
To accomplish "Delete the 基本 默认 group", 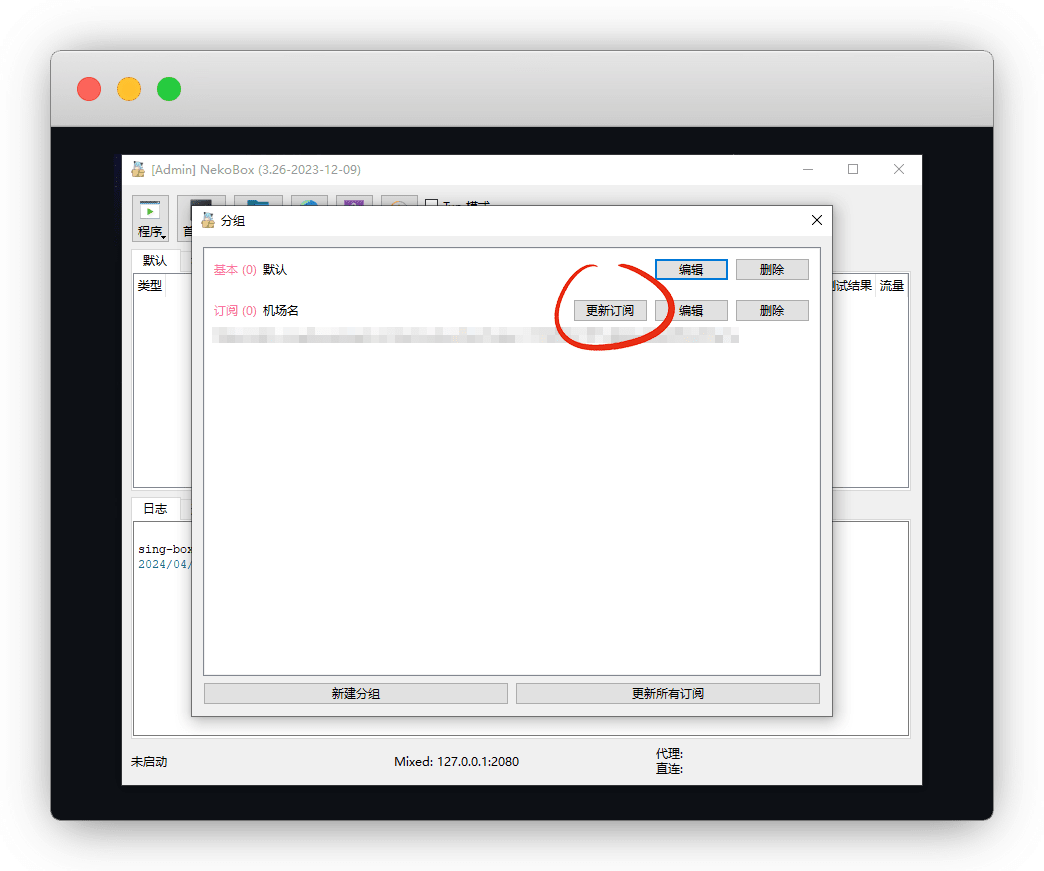I will (x=772, y=270).
